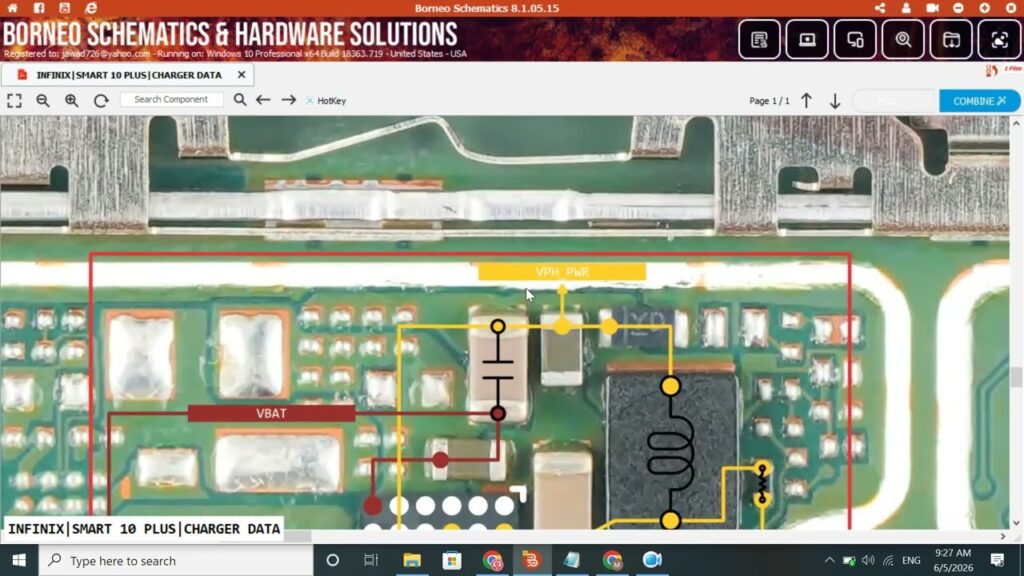Open the user account icon
Screen dimensions: 1024x576
[x=906, y=8]
